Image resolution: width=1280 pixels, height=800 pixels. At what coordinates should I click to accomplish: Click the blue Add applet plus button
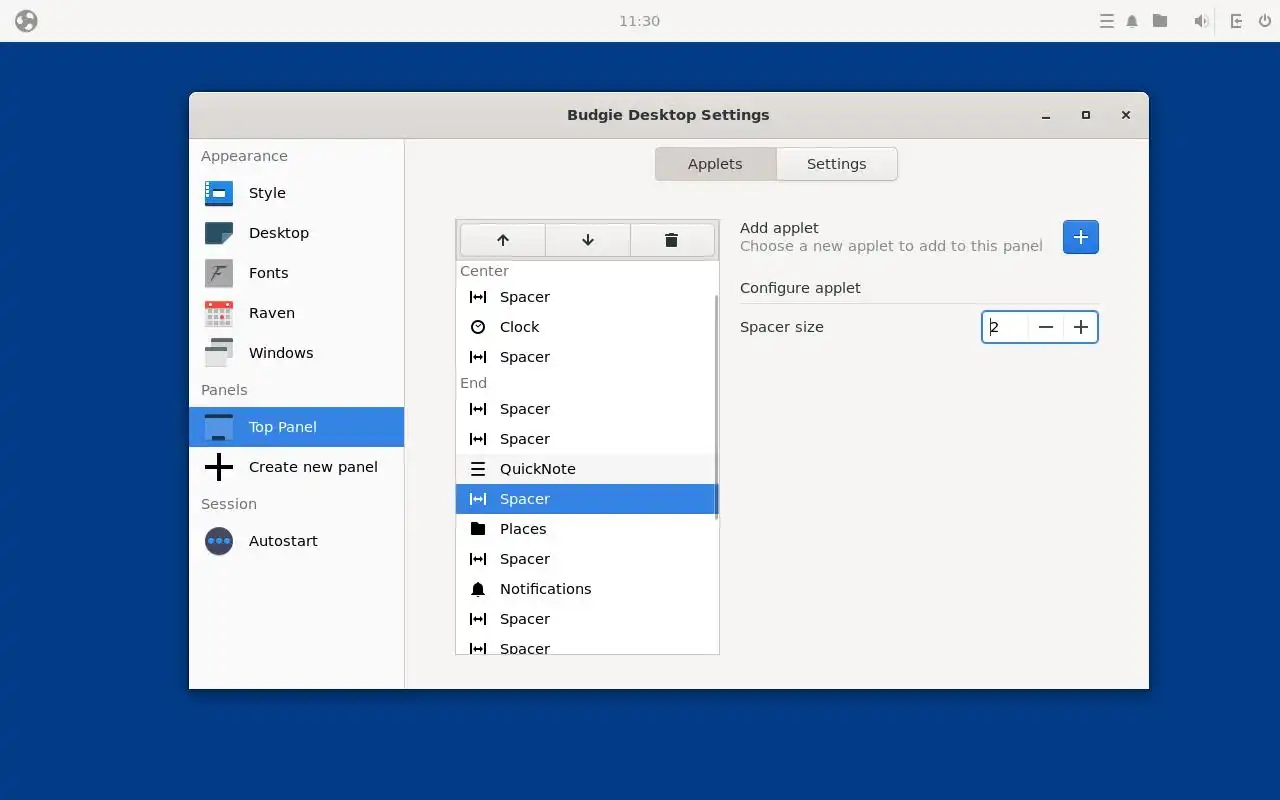coord(1081,237)
